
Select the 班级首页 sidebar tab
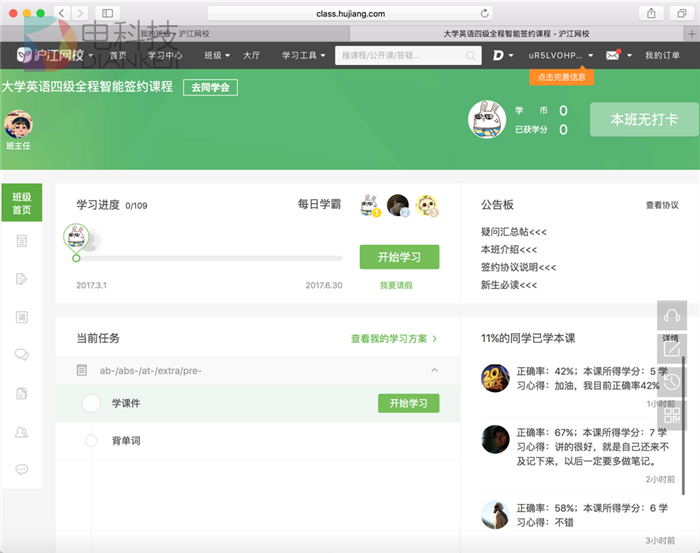21,203
